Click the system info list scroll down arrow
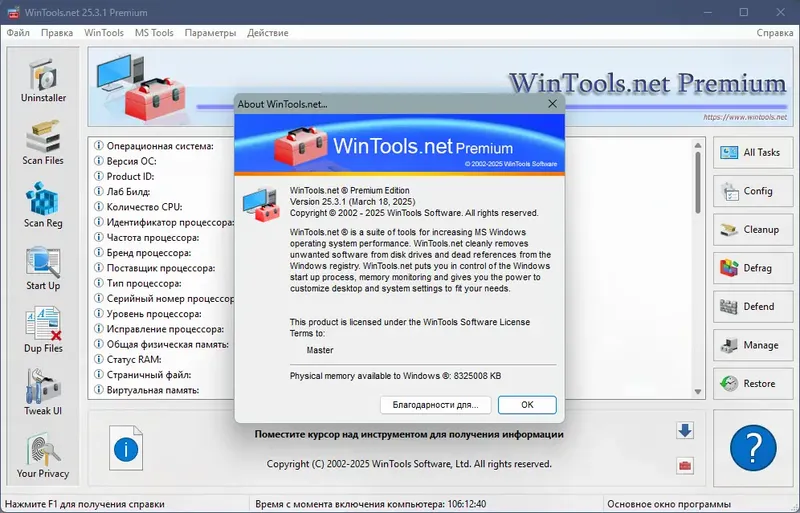This screenshot has width=800, height=513. click(698, 392)
